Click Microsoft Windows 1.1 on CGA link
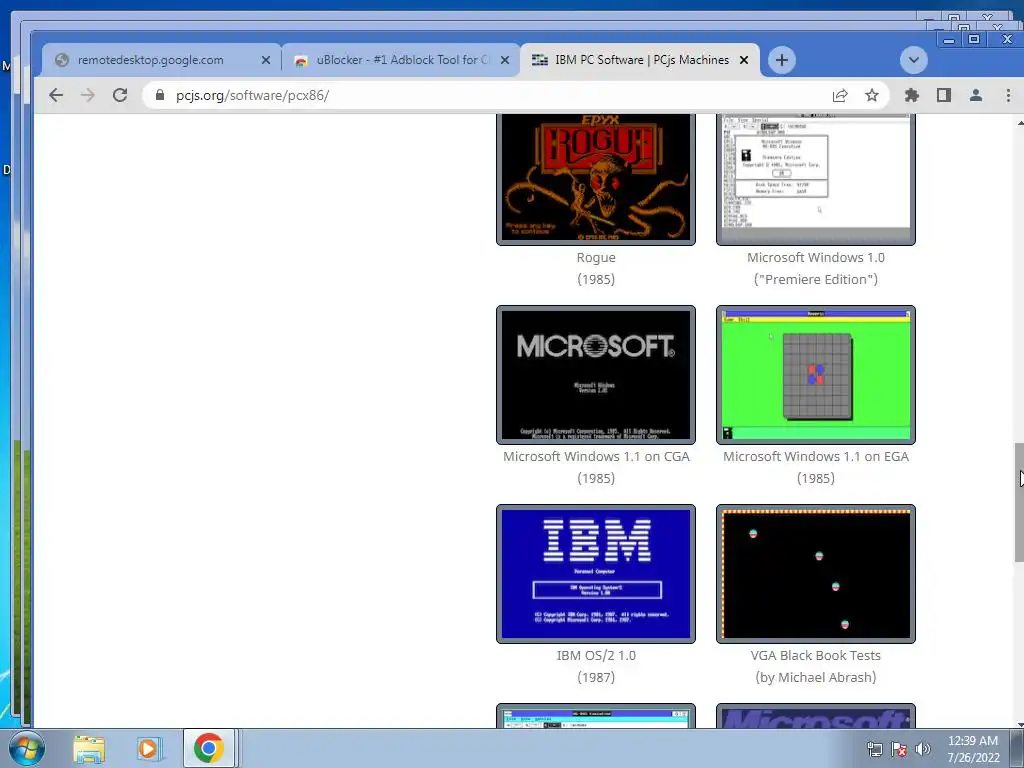The image size is (1024, 768). [596, 456]
